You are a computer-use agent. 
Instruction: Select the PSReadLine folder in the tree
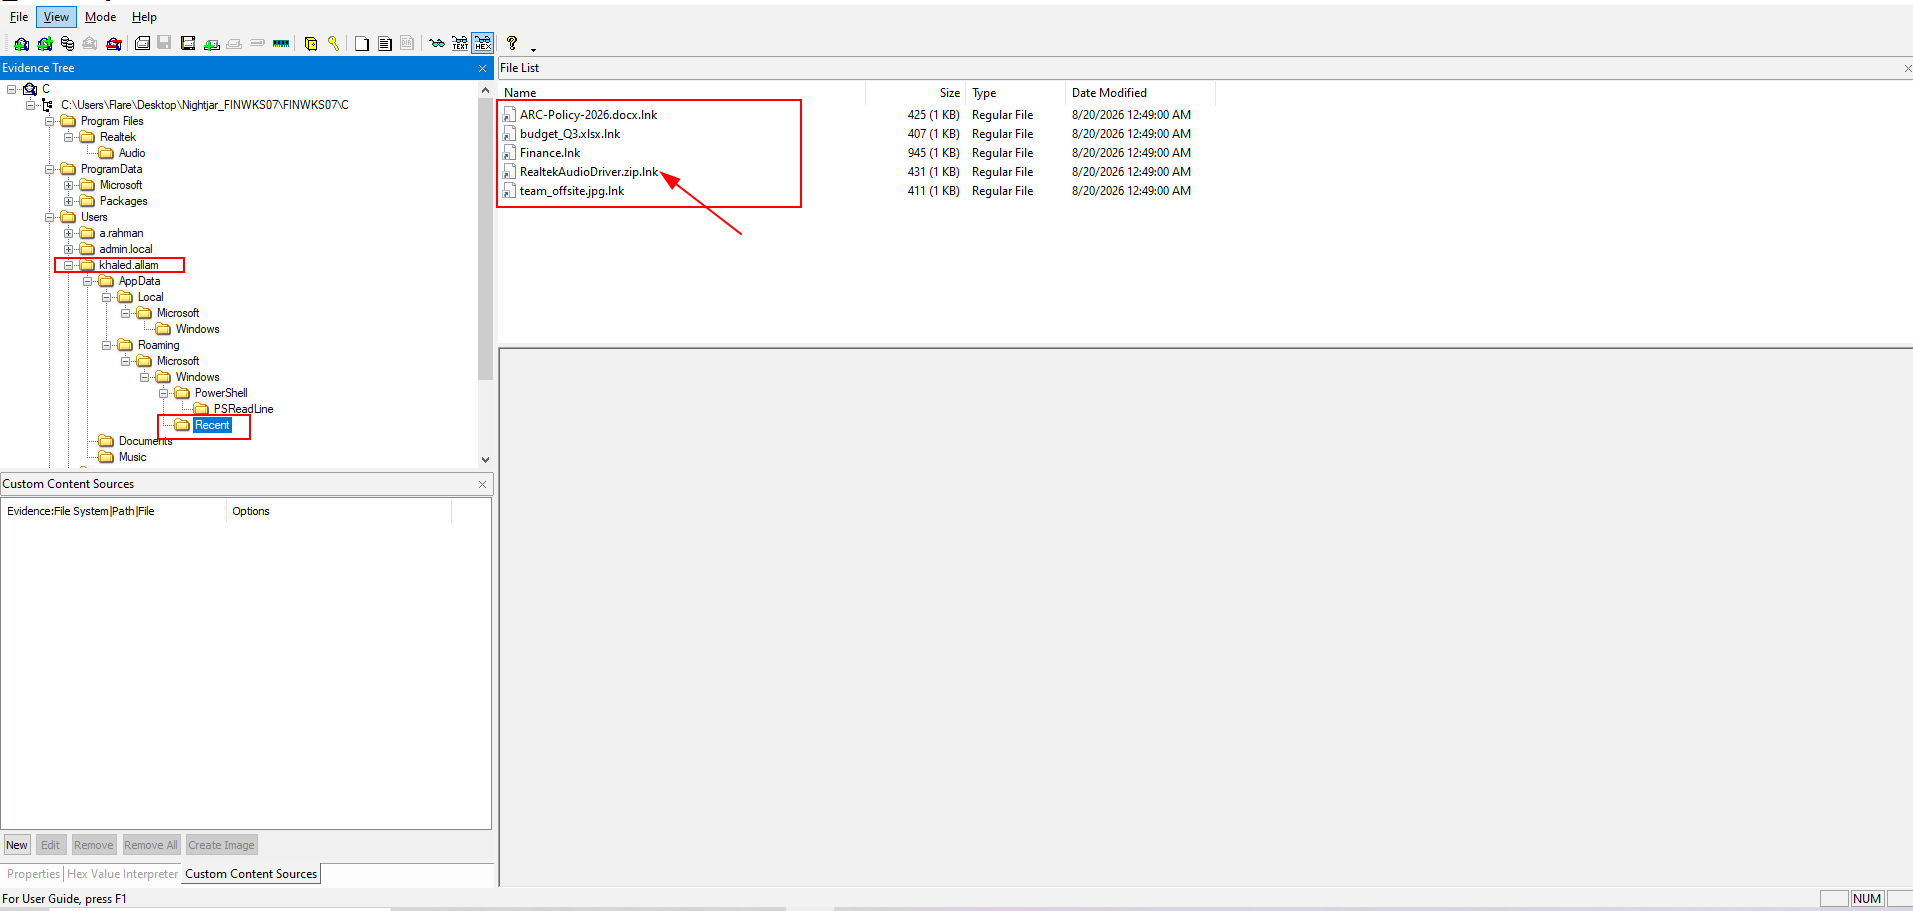(x=243, y=409)
